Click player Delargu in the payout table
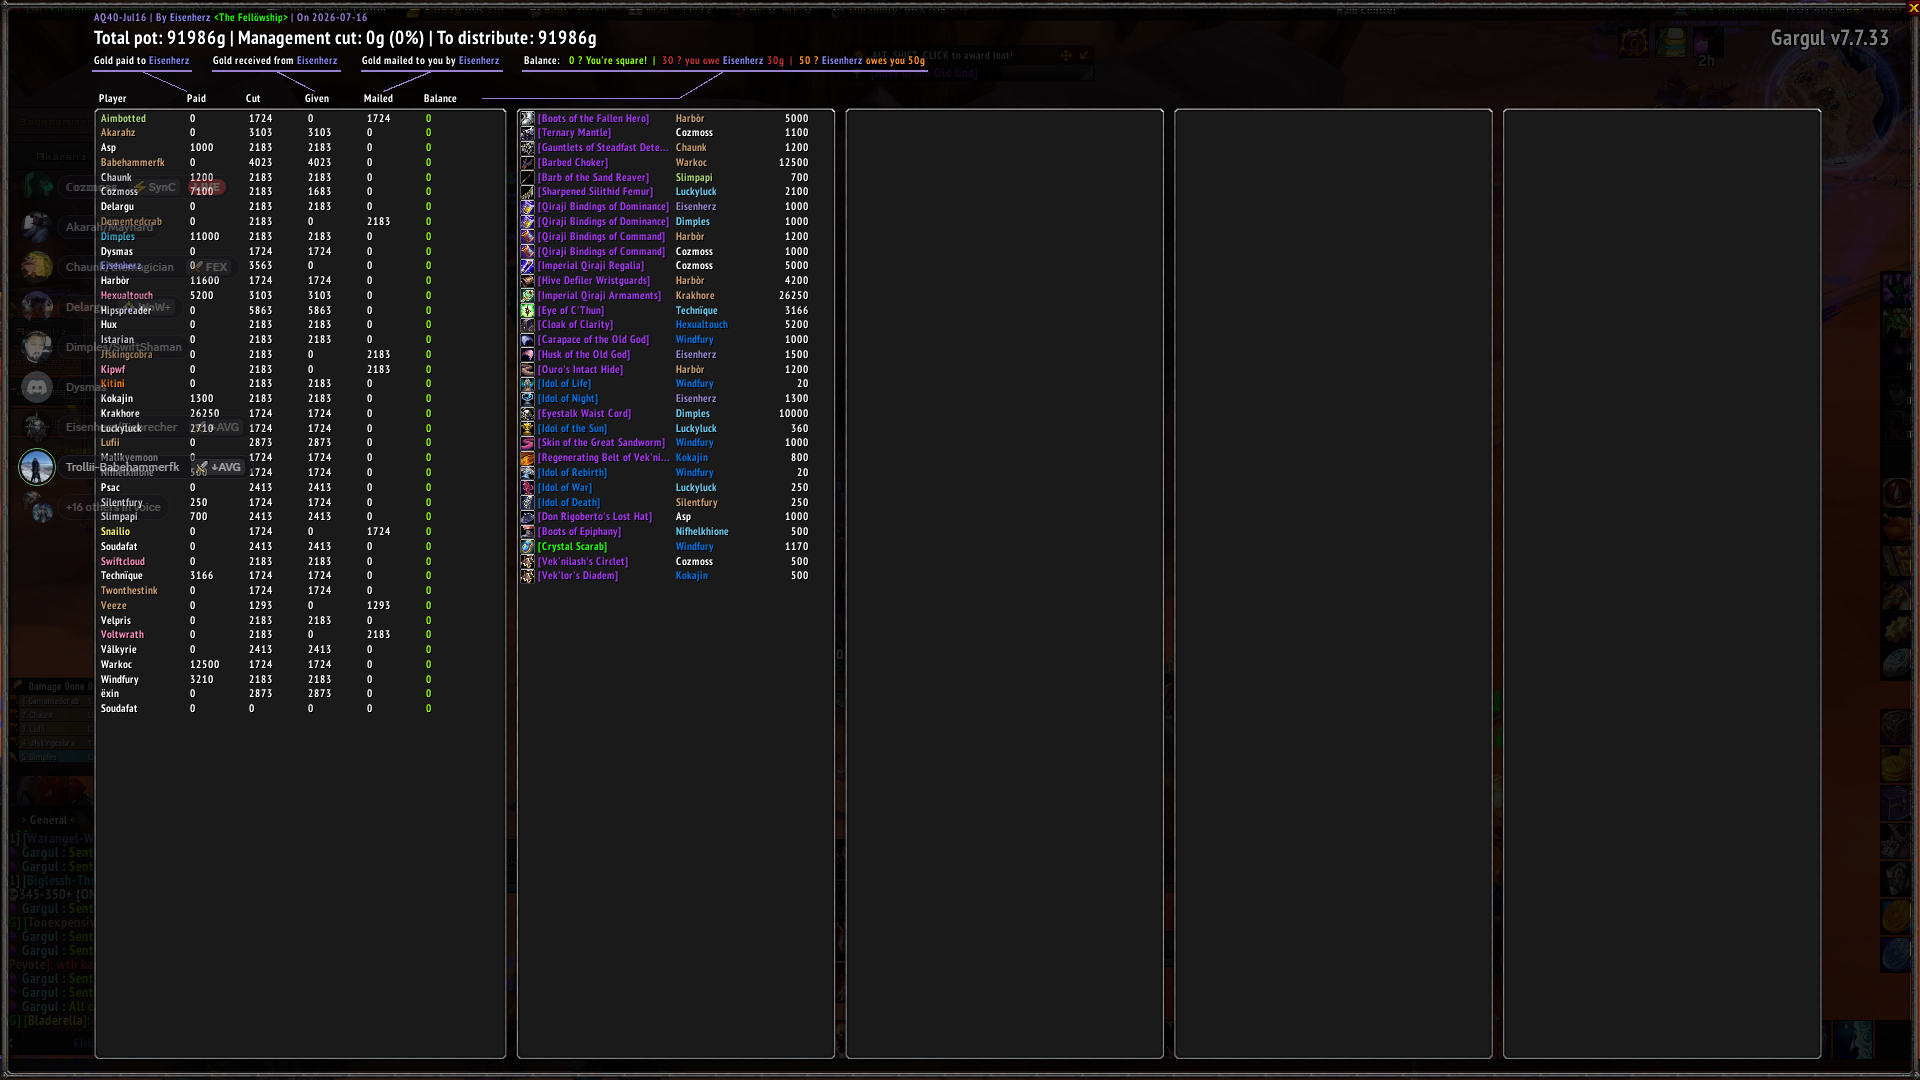This screenshot has height=1080, width=1920. click(117, 207)
